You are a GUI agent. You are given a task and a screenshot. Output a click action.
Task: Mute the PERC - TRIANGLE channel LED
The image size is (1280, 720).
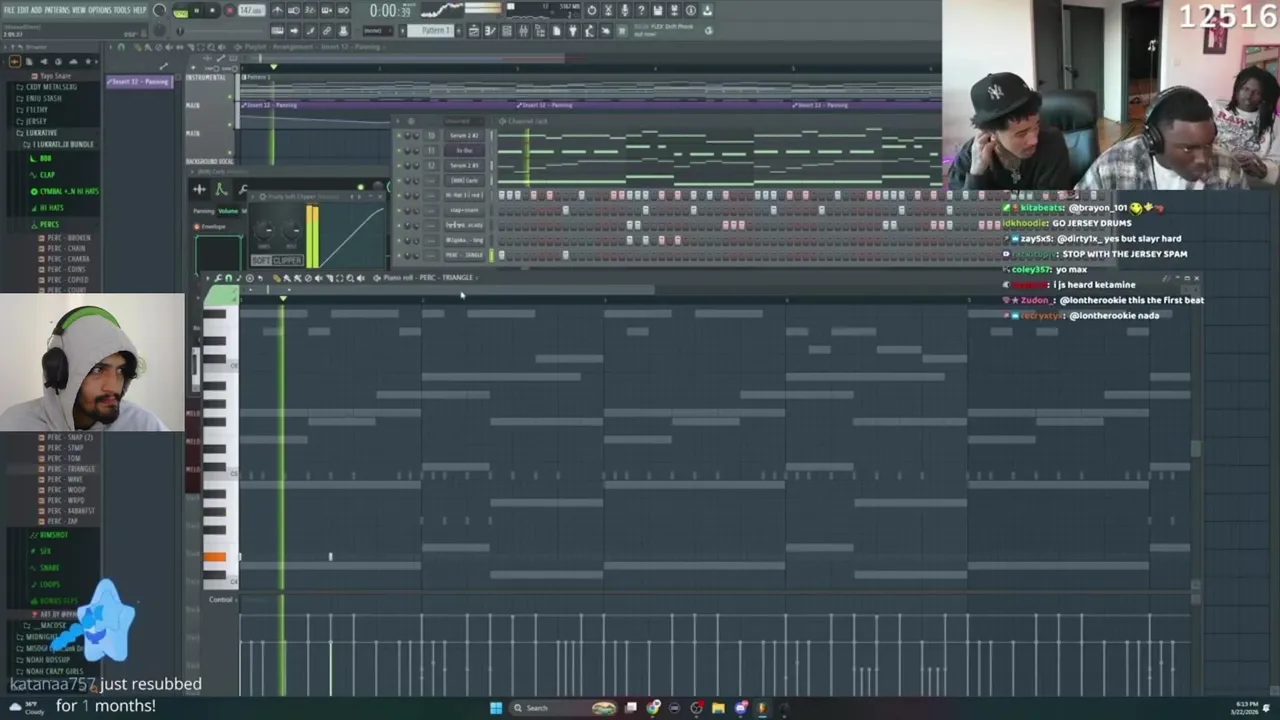point(399,255)
